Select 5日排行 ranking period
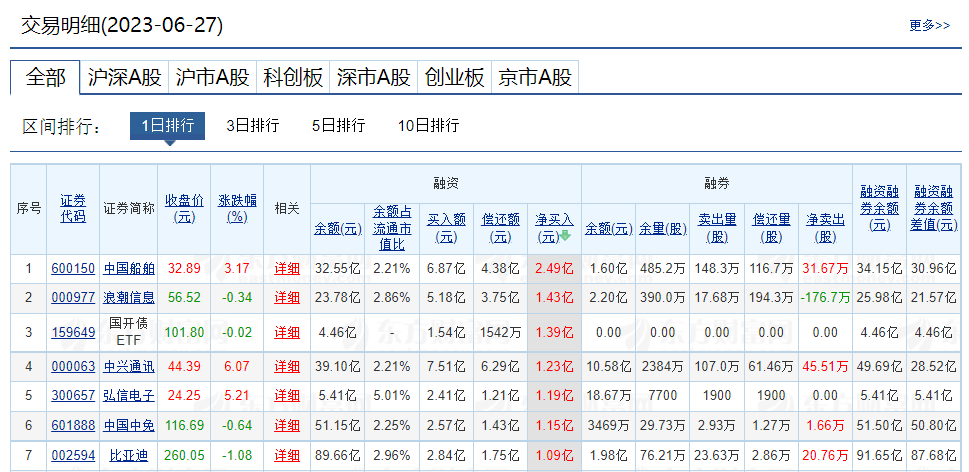Viewport: 969px width, 472px height. click(339, 126)
